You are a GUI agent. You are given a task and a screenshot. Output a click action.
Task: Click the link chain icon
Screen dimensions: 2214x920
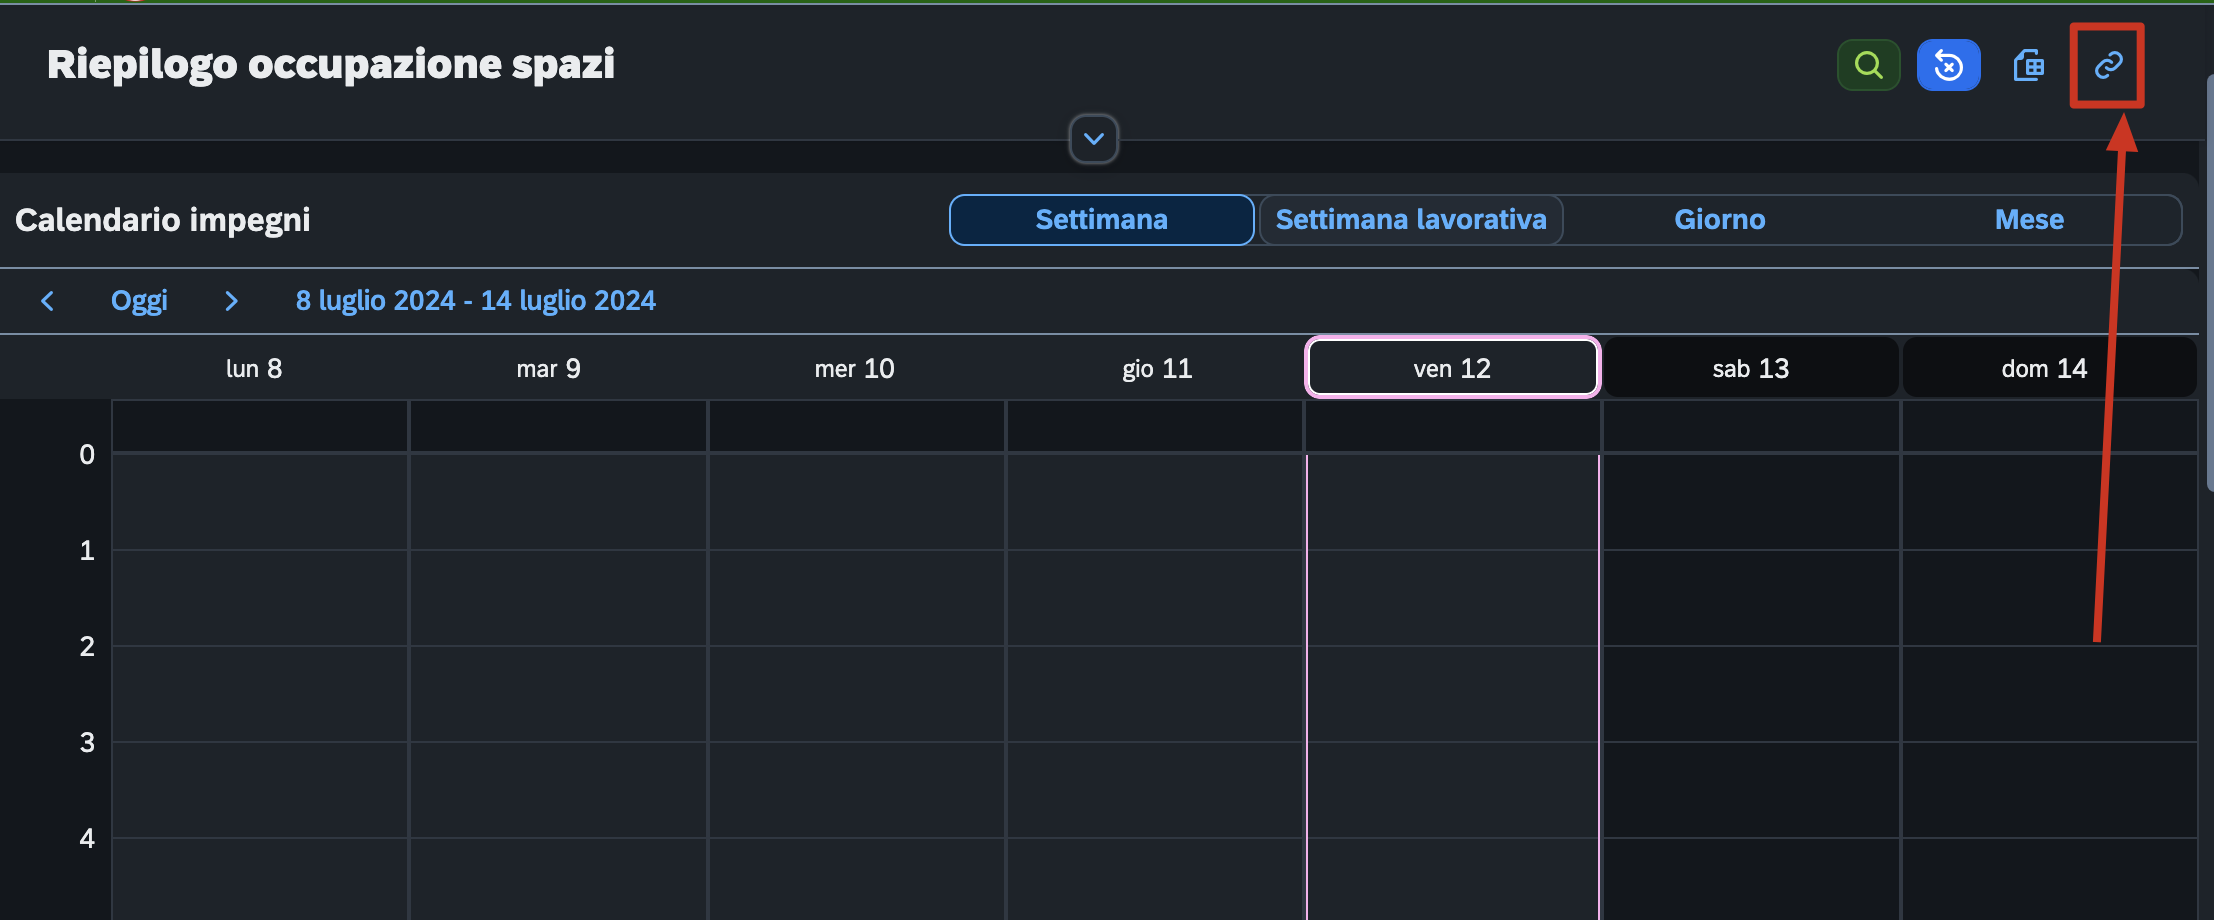[2108, 65]
